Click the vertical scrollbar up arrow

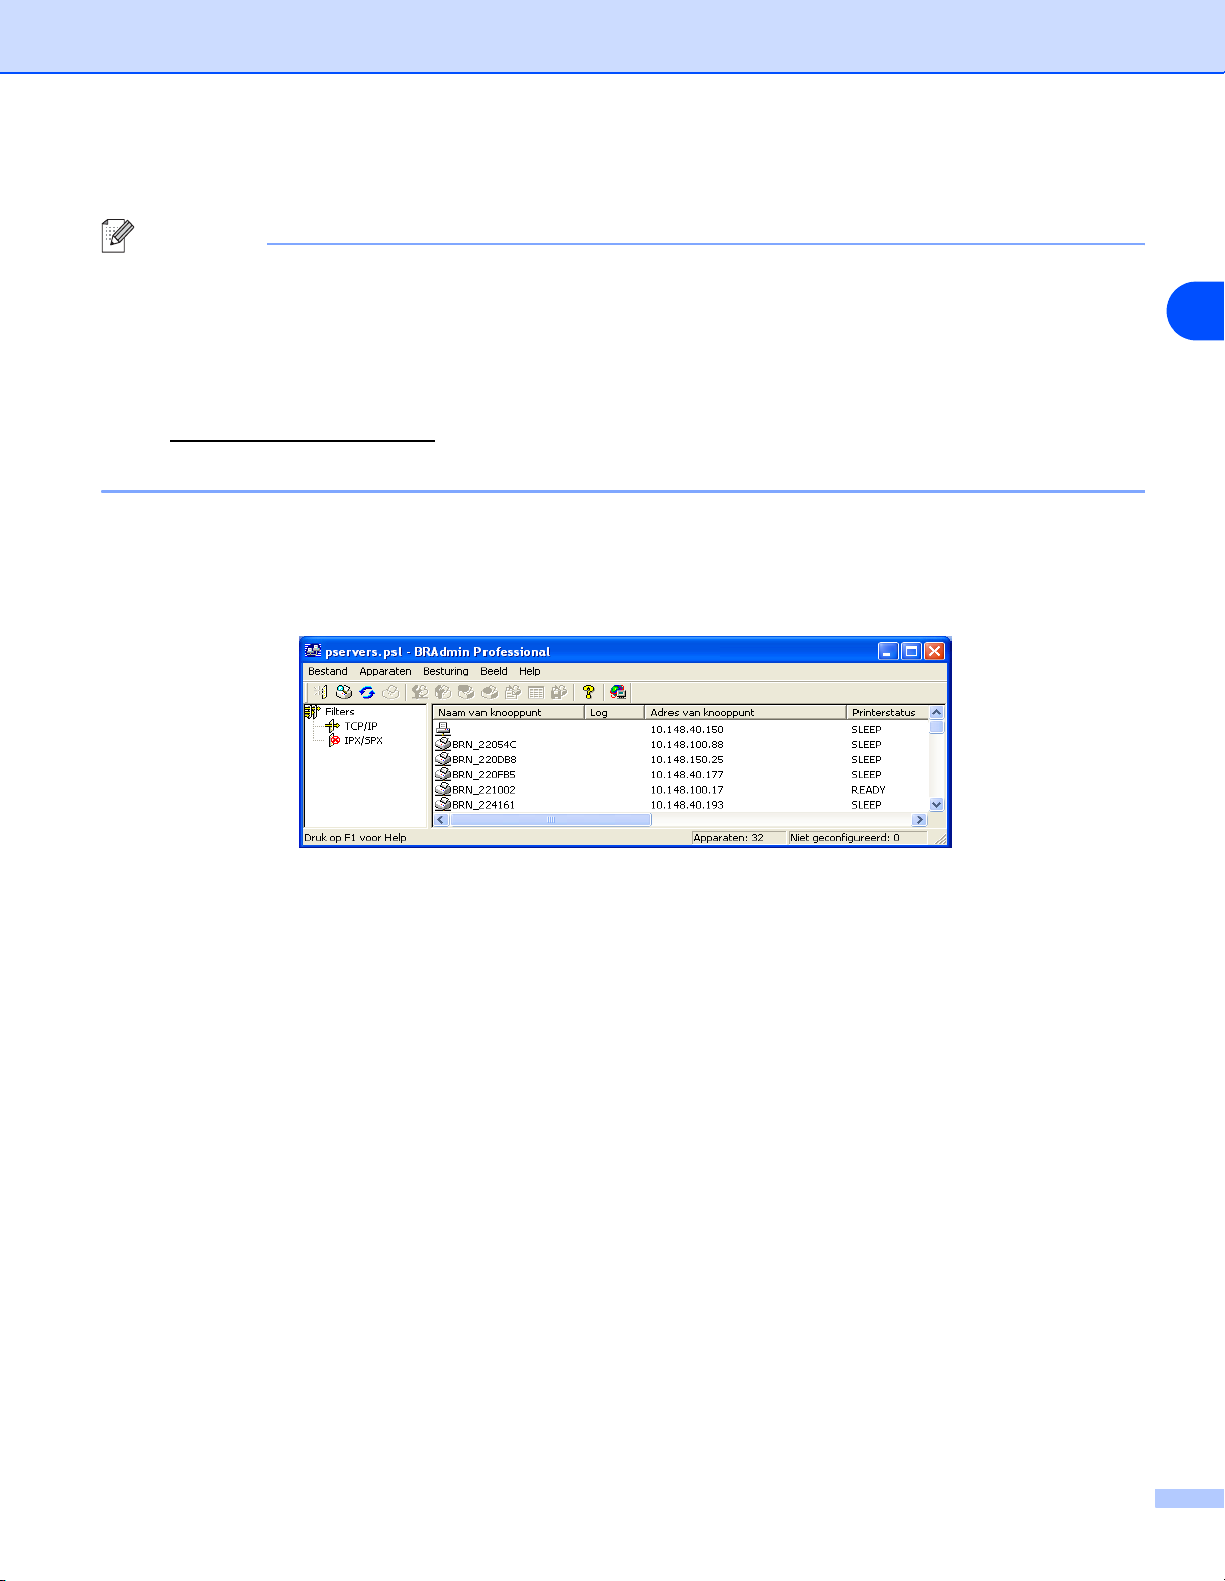tap(937, 713)
